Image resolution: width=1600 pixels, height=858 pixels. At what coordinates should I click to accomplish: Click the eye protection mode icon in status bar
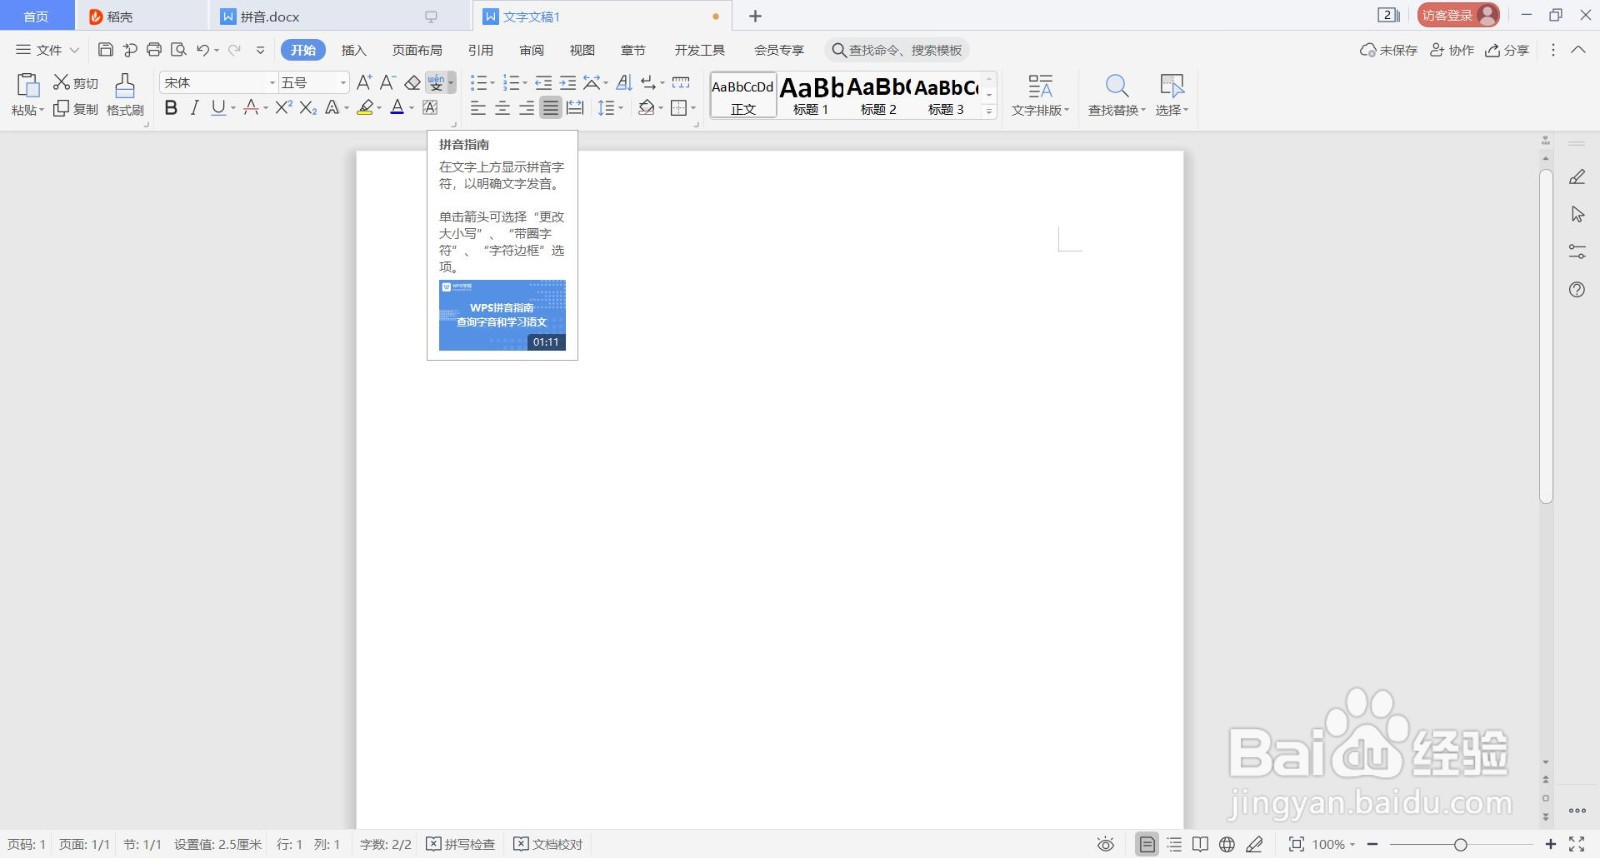coord(1105,844)
